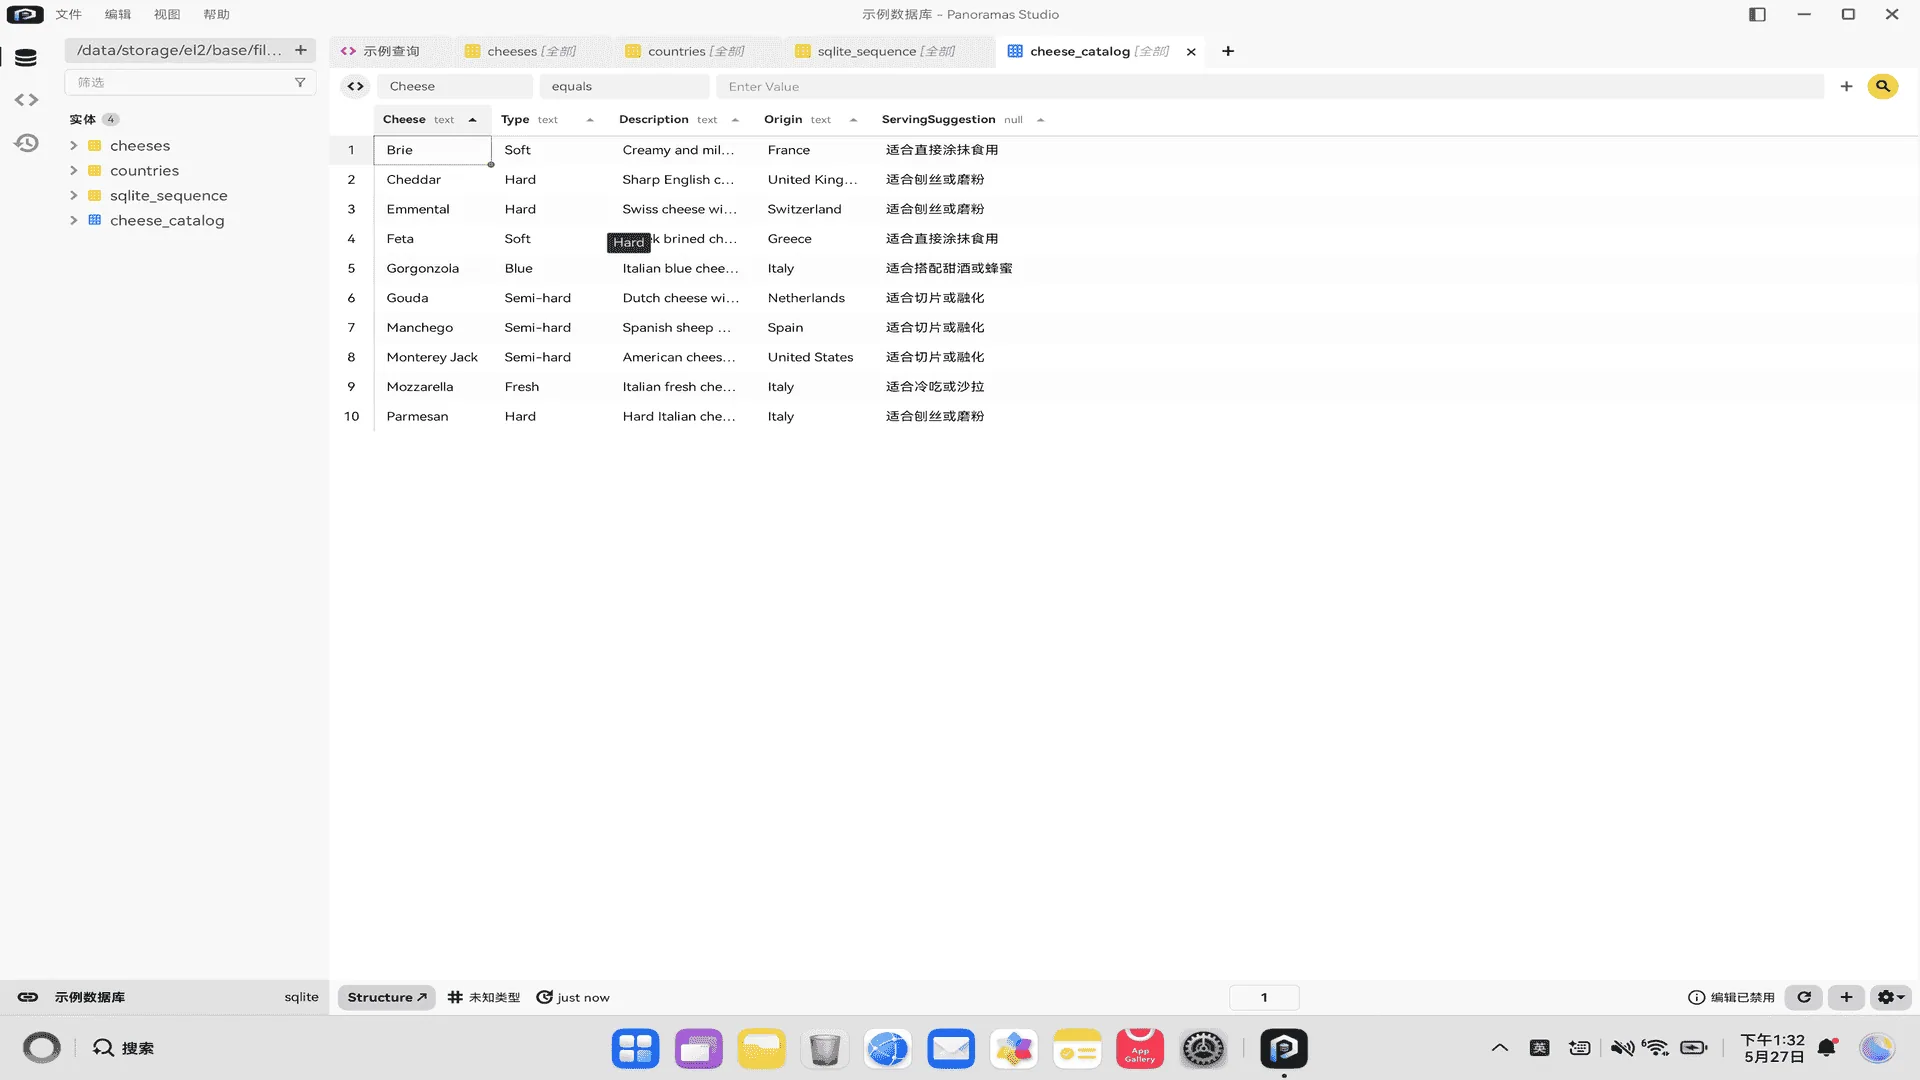Click the 筛选 sidebar filter field
This screenshot has width=1920, height=1080.
coord(190,83)
